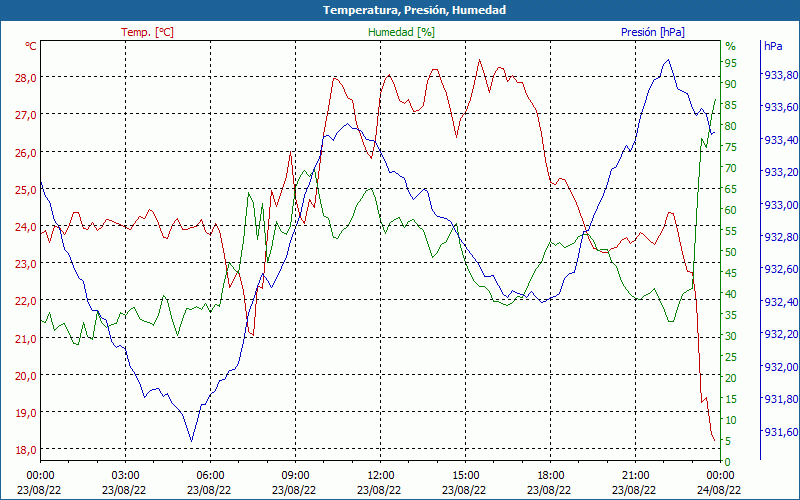Click the 933,40 pressure axis value
The height and width of the screenshot is (500, 800).
point(781,140)
